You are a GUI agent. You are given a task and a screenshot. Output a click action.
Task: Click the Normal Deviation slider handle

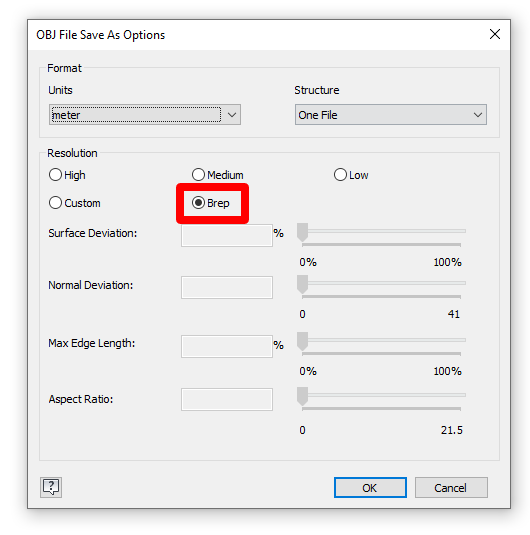[x=302, y=284]
